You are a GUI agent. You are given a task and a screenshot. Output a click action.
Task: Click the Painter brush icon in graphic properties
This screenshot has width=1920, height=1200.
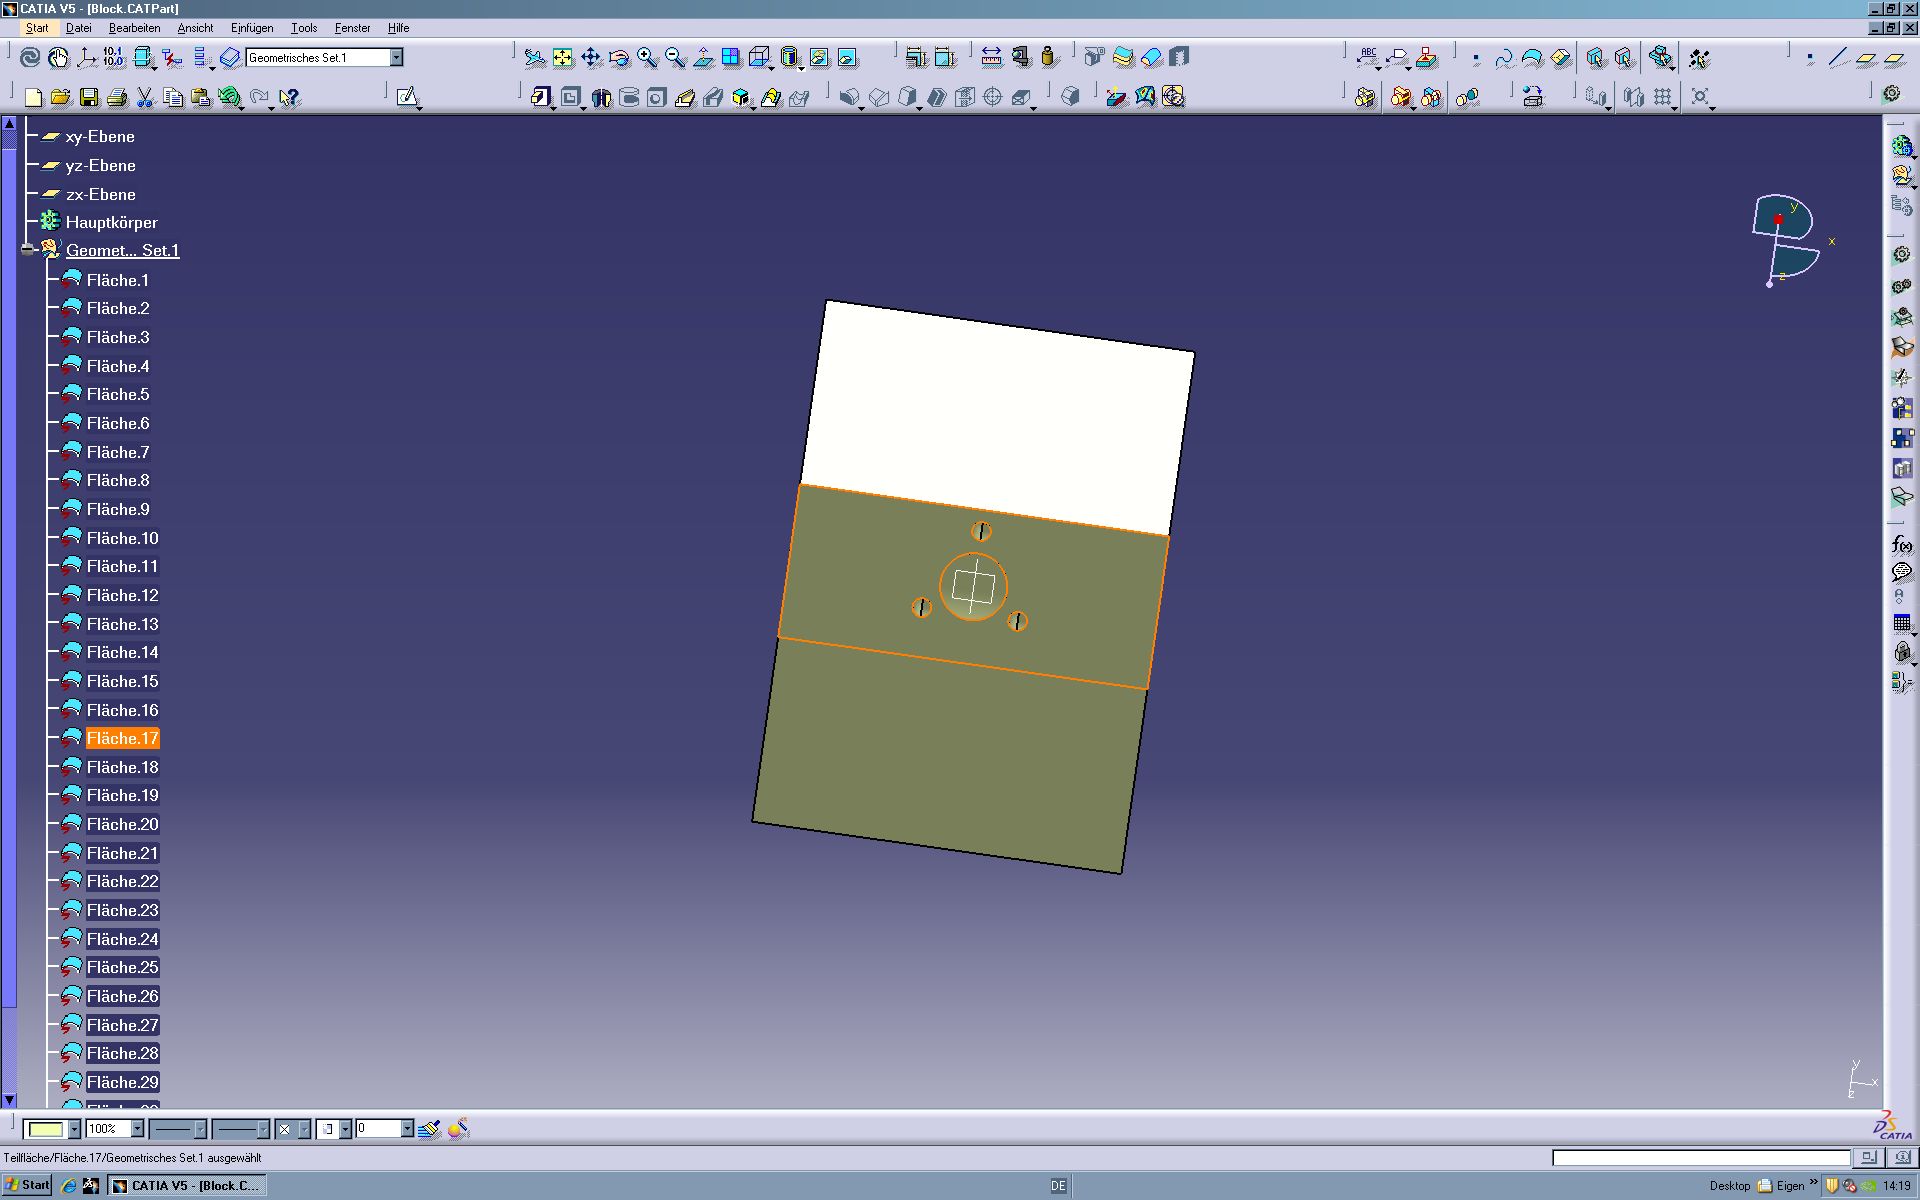point(429,1129)
